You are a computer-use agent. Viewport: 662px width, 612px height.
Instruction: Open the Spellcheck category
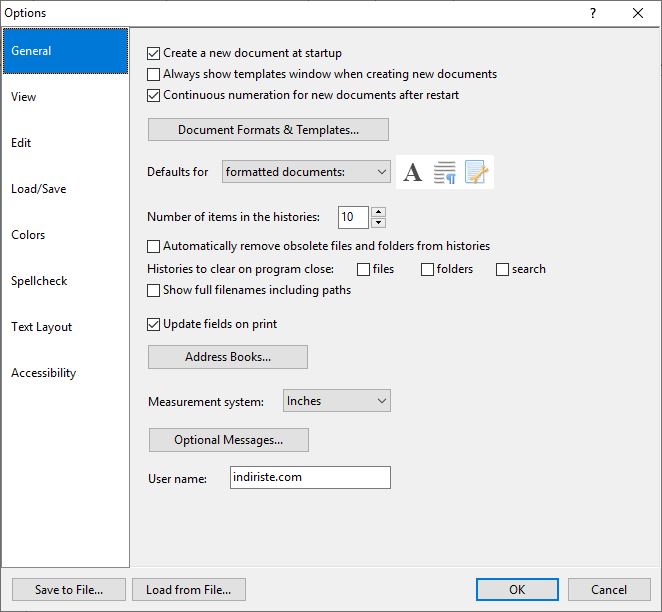65,281
